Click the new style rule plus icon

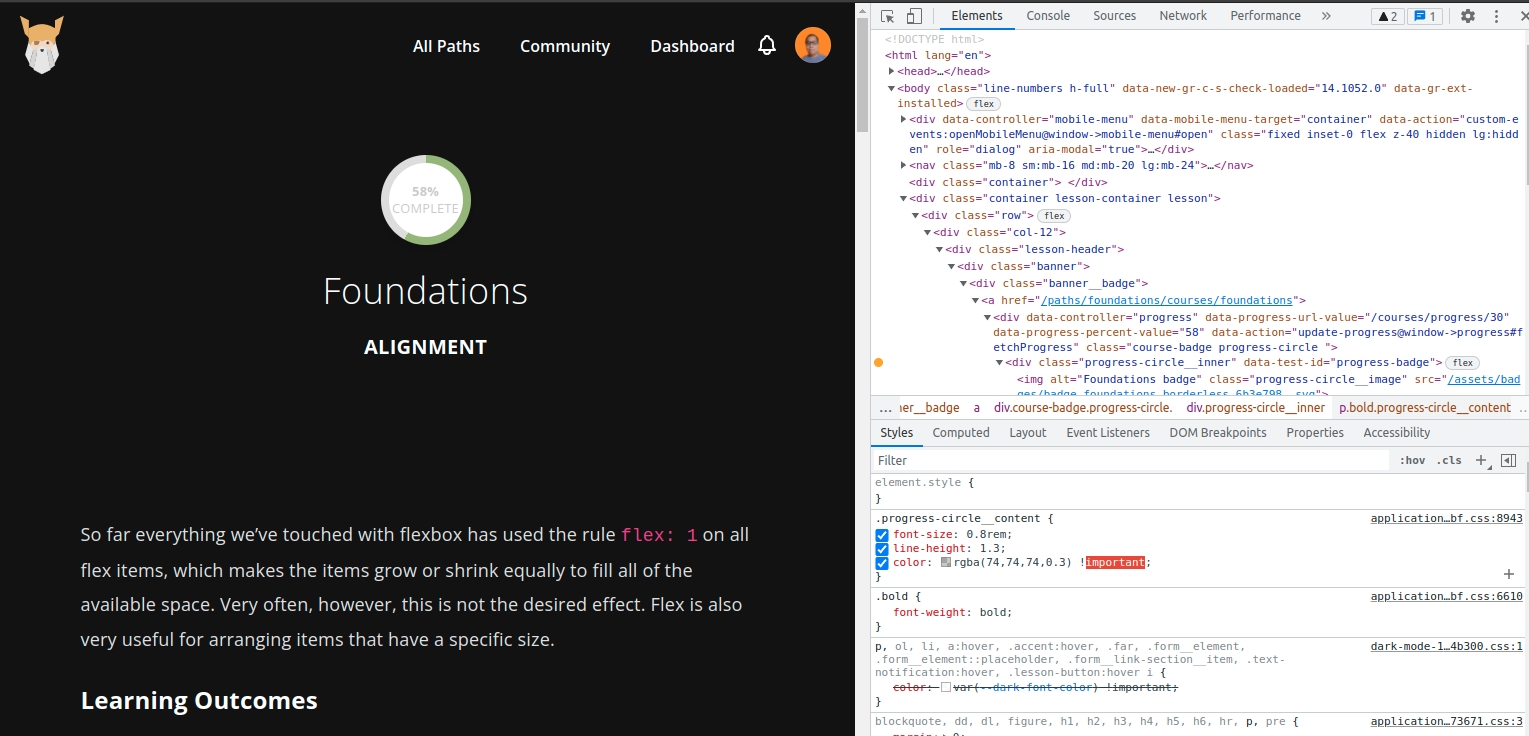coord(1483,461)
